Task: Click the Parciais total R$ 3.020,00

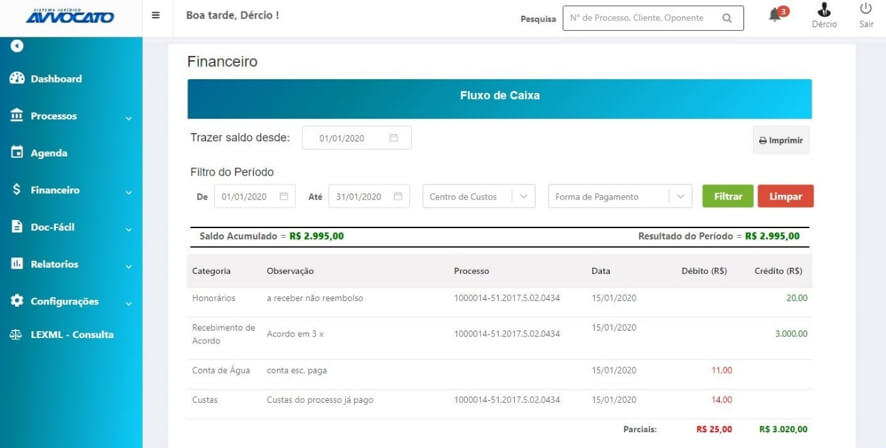Action: [x=783, y=429]
